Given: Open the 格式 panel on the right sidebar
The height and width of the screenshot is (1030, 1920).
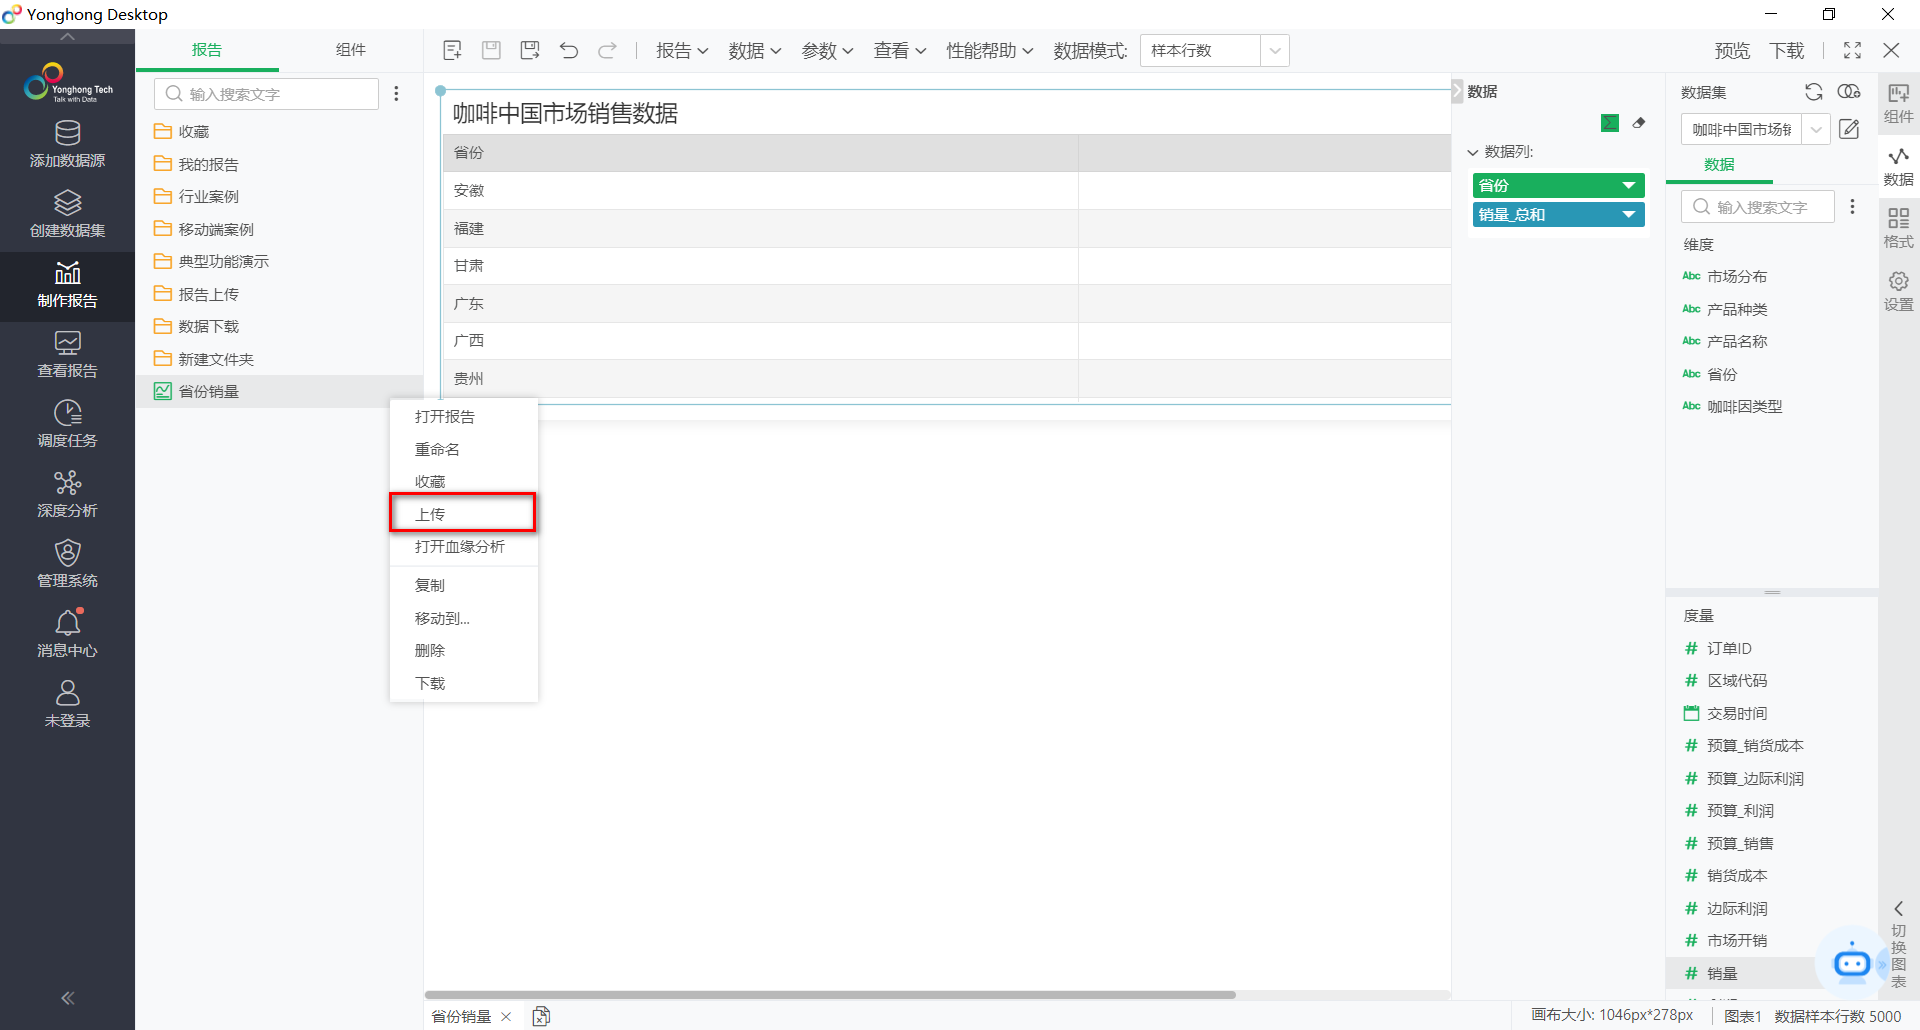Looking at the screenshot, I should (x=1898, y=228).
